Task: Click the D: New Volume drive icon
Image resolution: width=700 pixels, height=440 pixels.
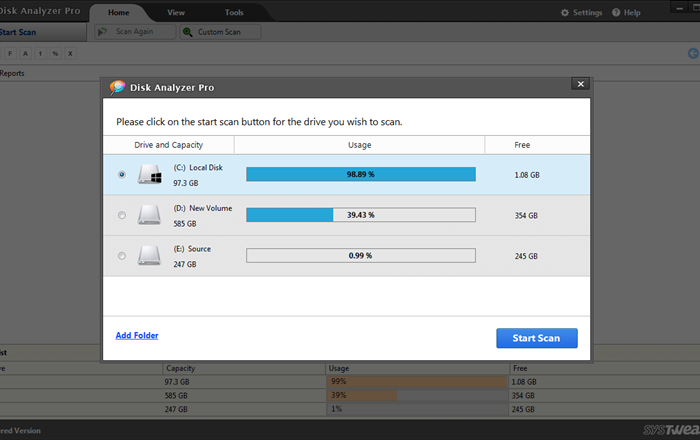Action: [149, 215]
